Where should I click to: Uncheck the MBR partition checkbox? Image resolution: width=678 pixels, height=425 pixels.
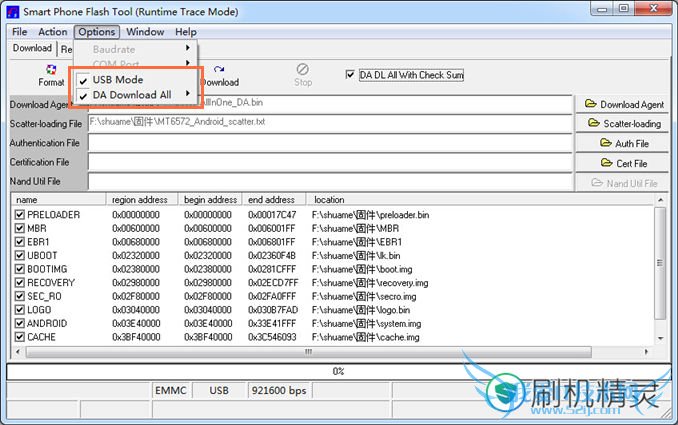pos(19,228)
